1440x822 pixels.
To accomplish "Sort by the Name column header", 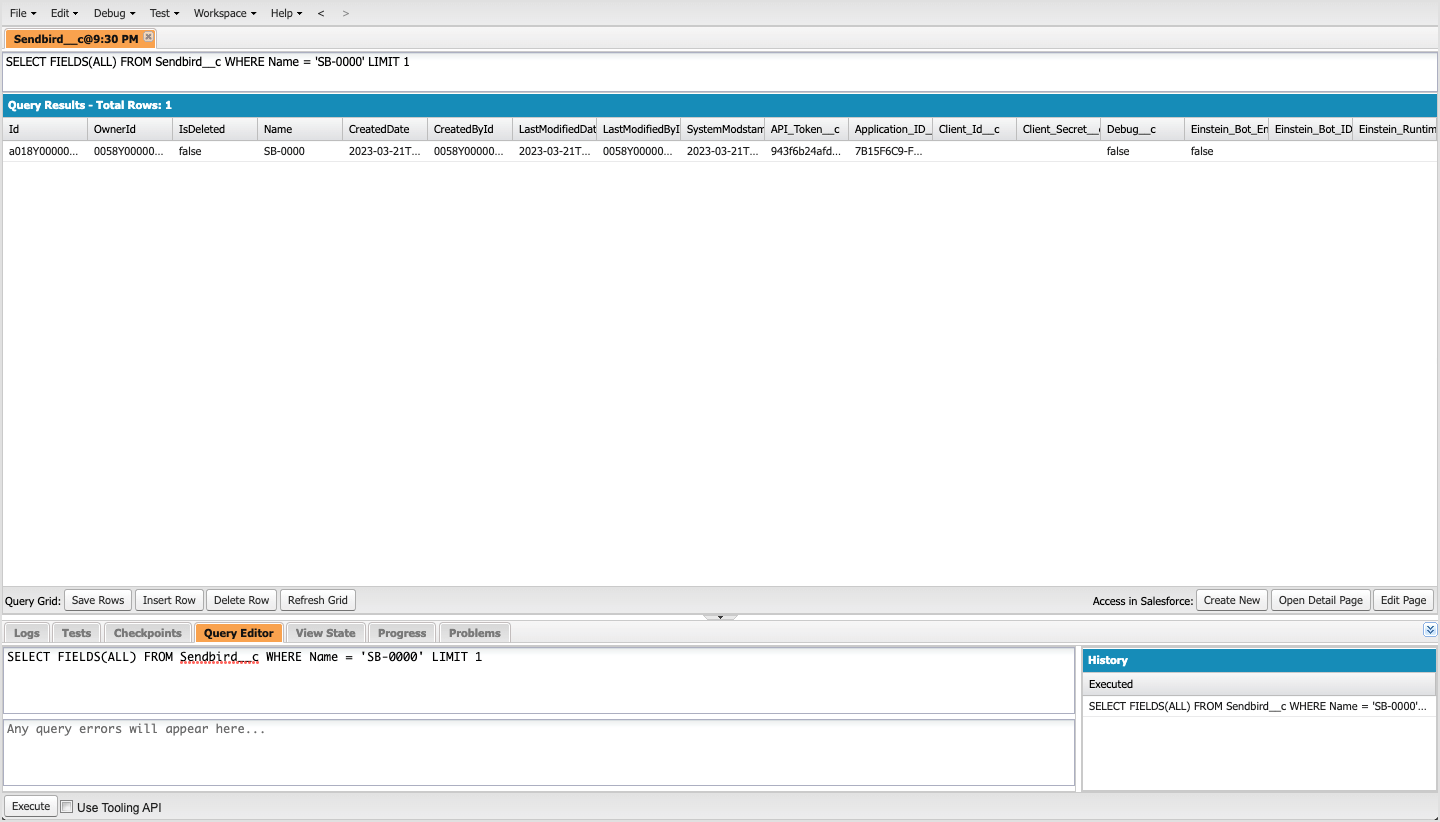I will [300, 129].
